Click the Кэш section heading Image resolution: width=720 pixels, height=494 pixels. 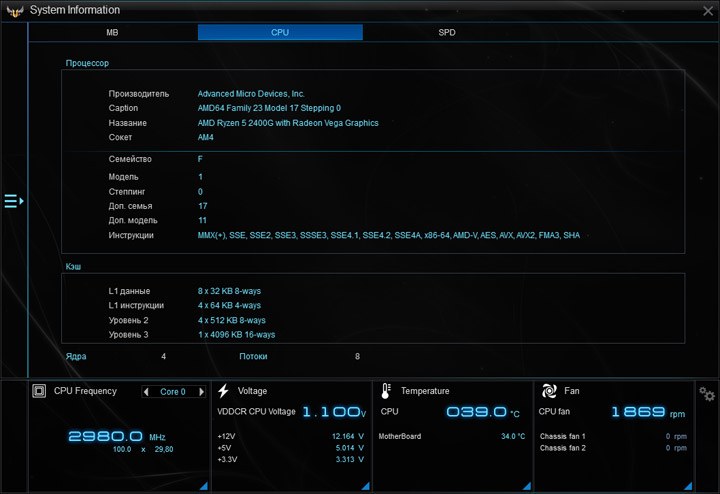(73, 266)
